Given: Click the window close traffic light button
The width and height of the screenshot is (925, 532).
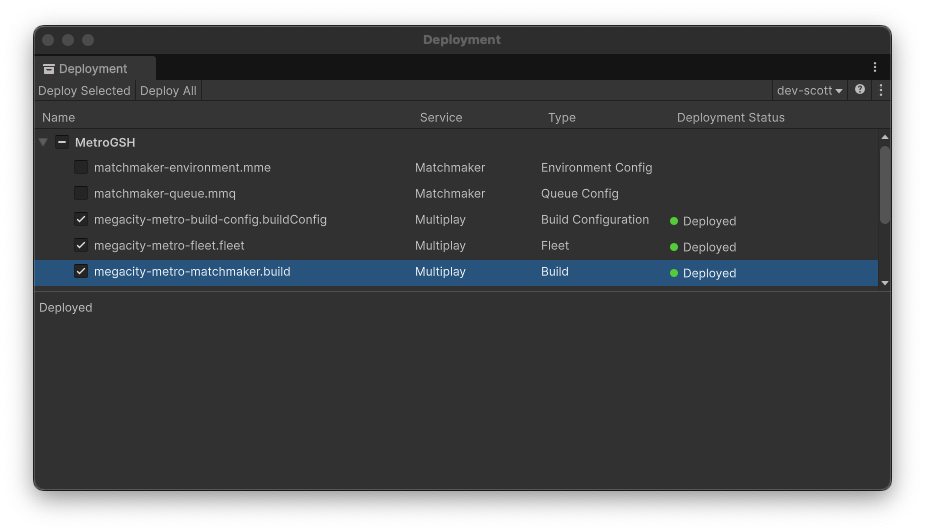Looking at the screenshot, I should pos(48,40).
